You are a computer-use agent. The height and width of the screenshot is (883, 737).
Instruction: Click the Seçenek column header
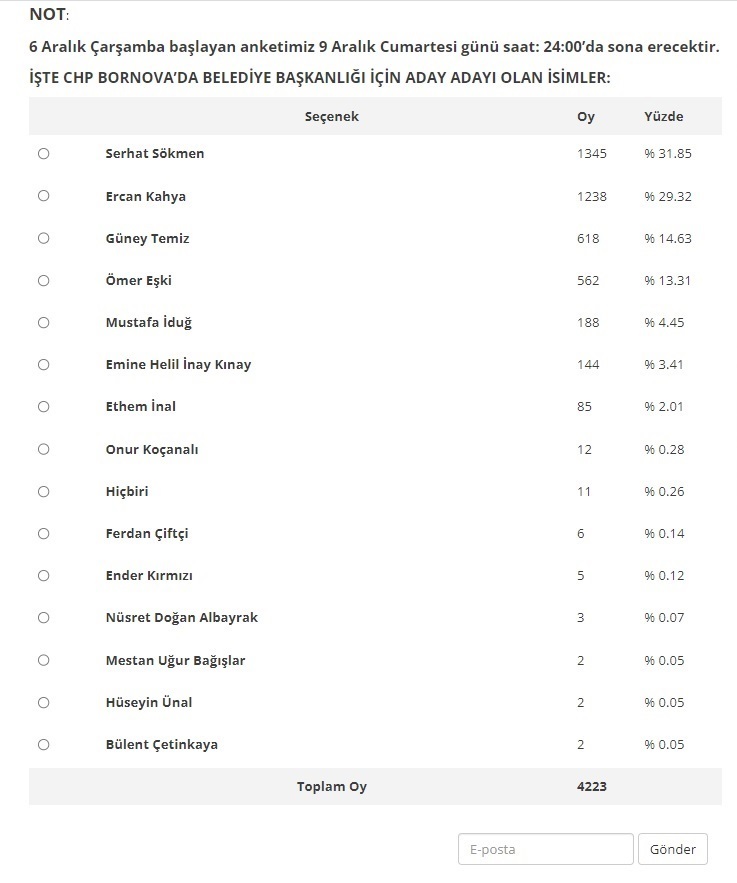tap(331, 117)
